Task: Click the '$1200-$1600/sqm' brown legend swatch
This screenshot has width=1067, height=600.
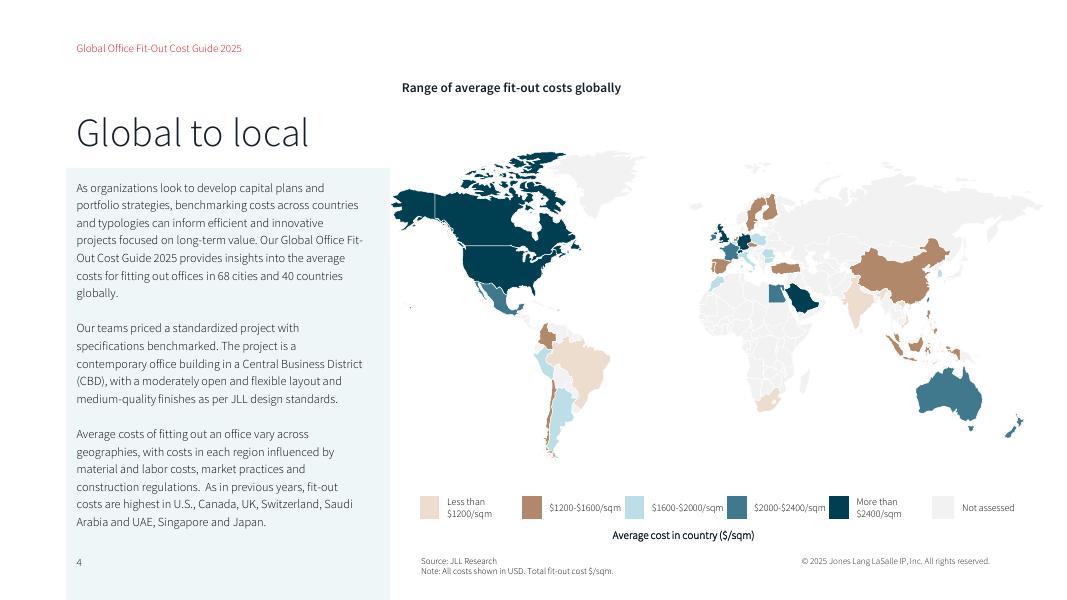Action: click(x=532, y=507)
